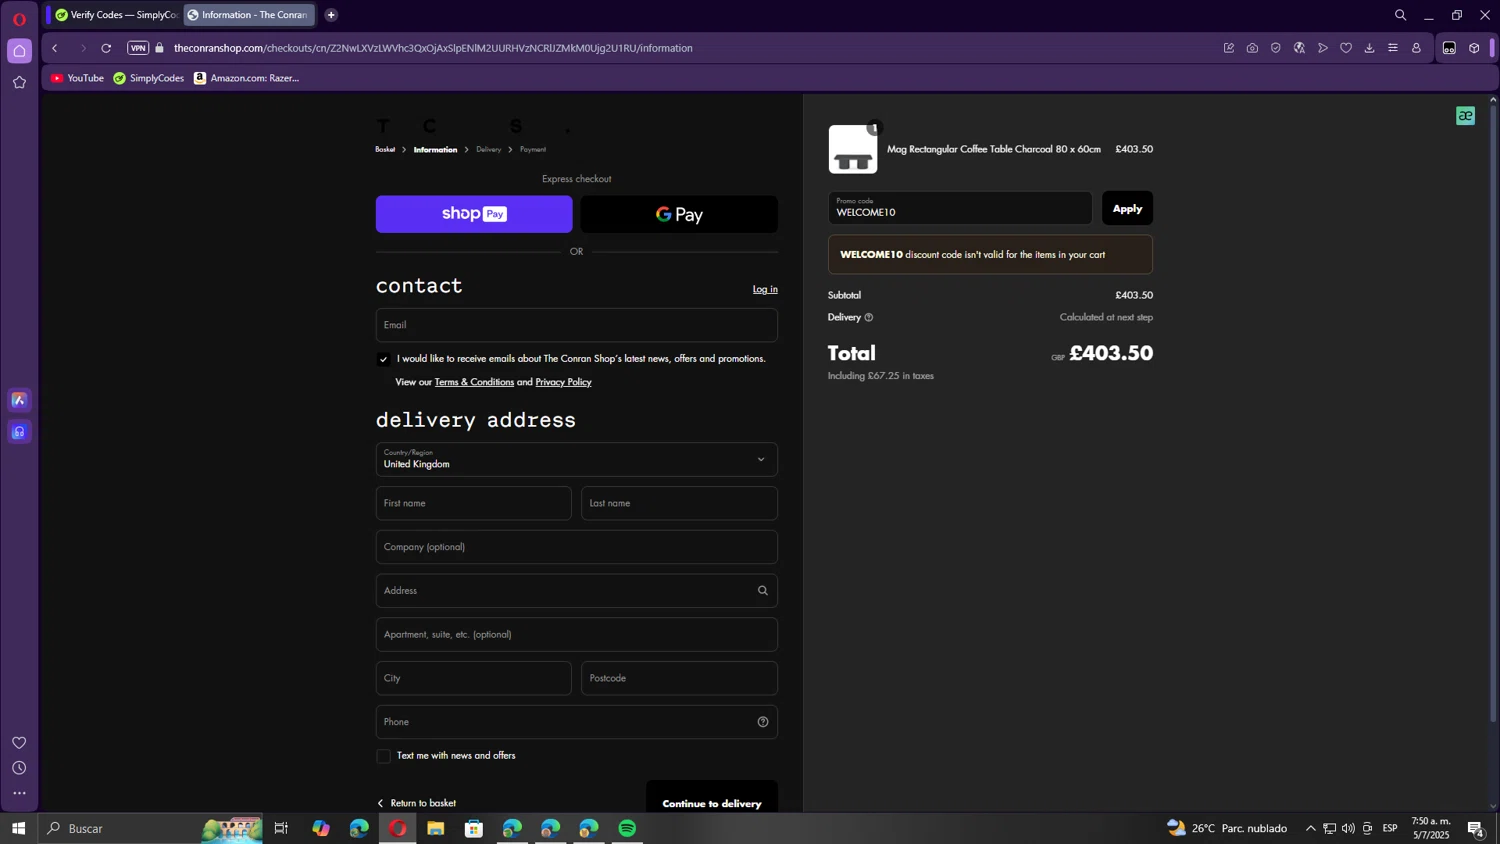Screen dimensions: 1500x844
Task: Take a snapshot with camera icon
Action: pos(1252,48)
